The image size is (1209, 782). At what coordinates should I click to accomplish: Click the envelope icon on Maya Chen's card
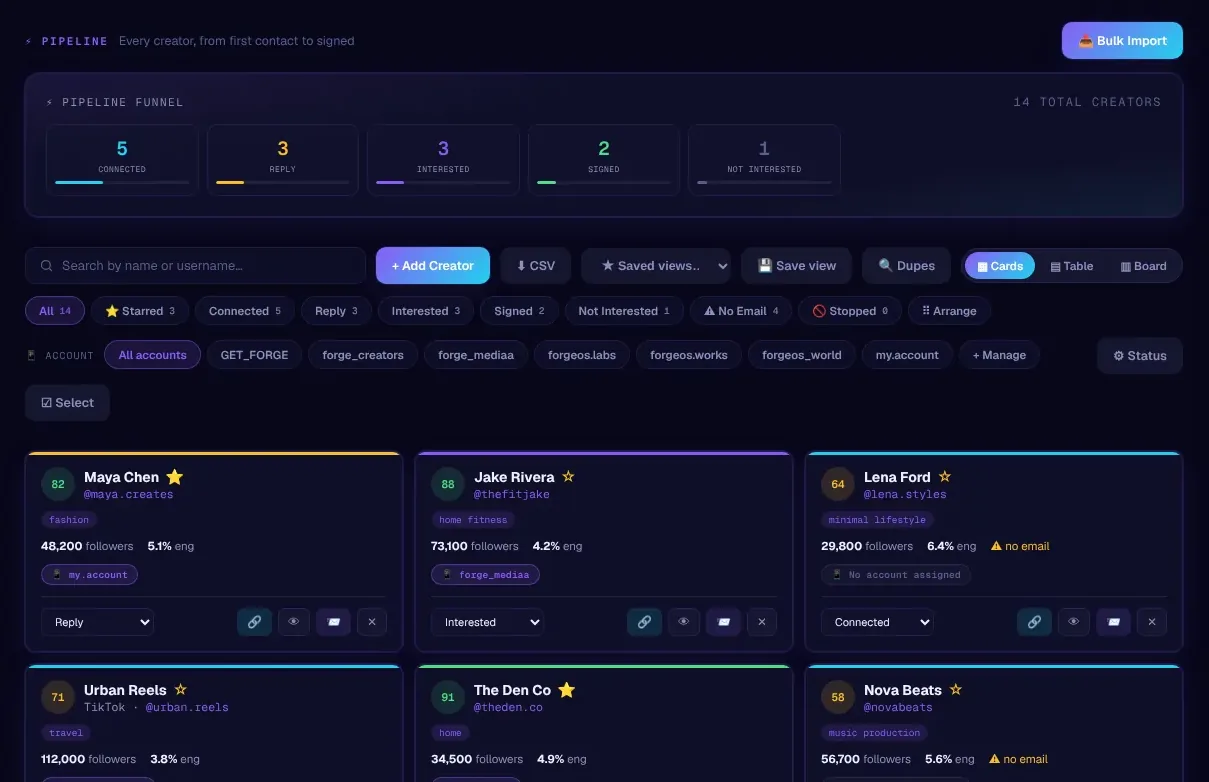coord(333,622)
